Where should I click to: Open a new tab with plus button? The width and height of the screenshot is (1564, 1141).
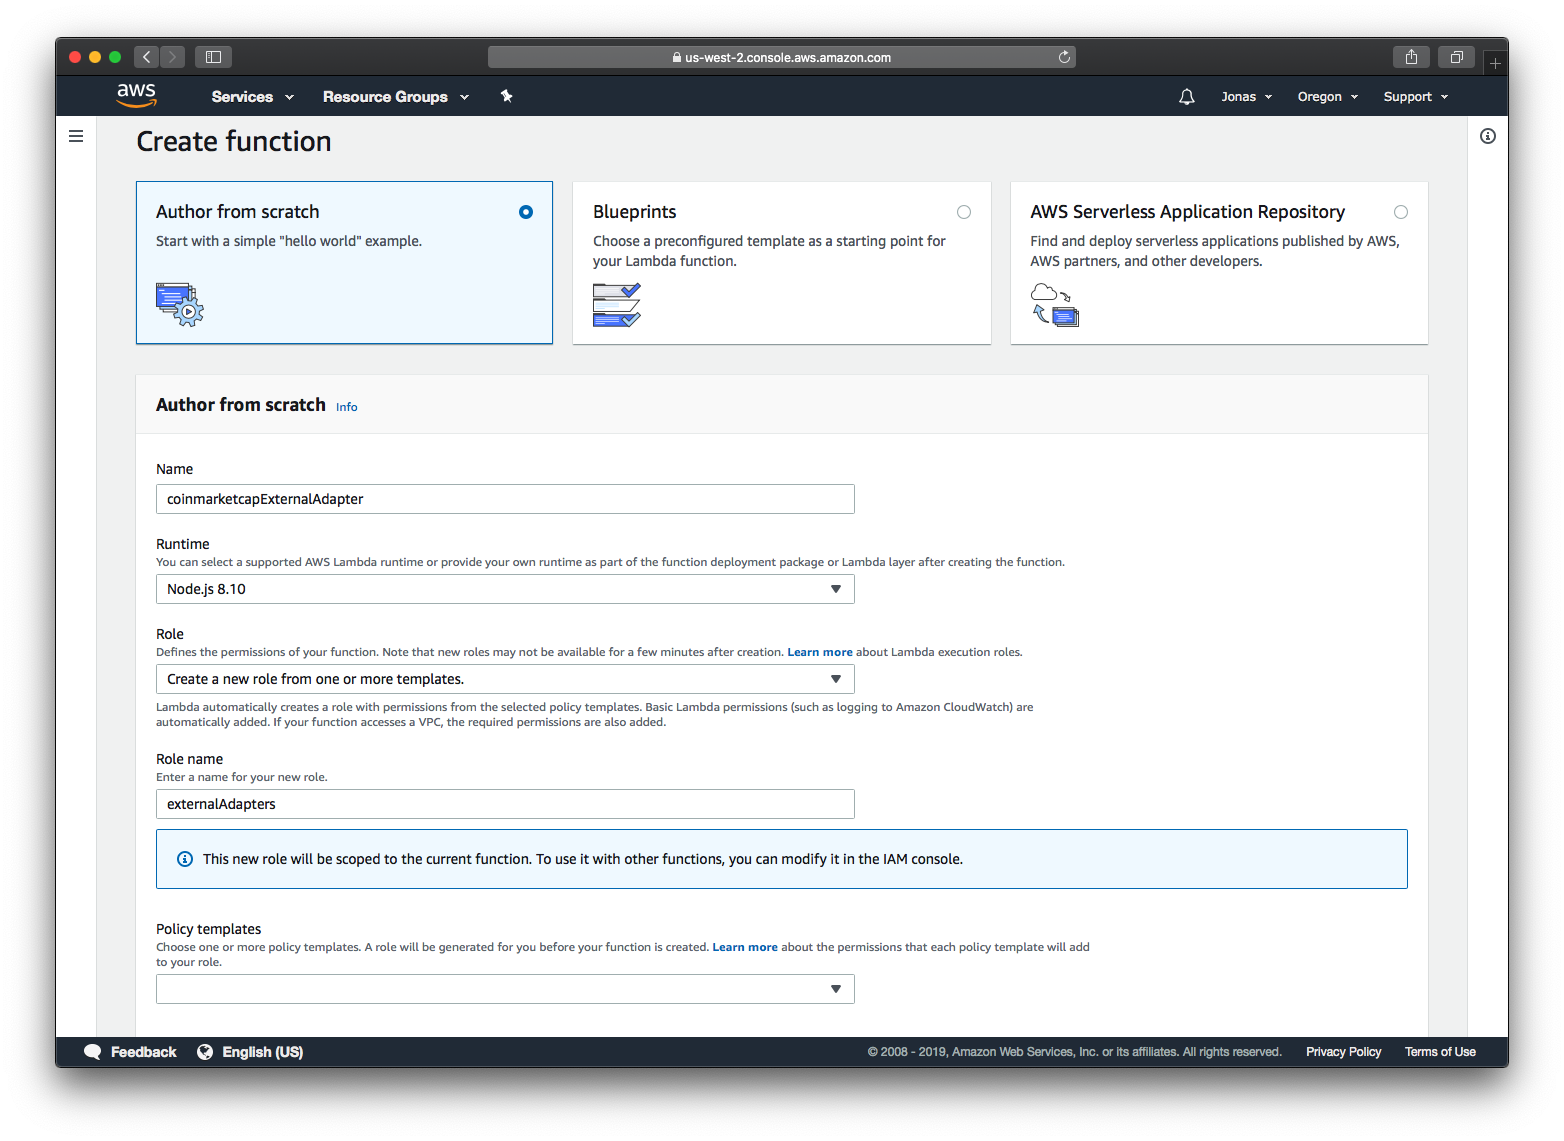point(1495,63)
